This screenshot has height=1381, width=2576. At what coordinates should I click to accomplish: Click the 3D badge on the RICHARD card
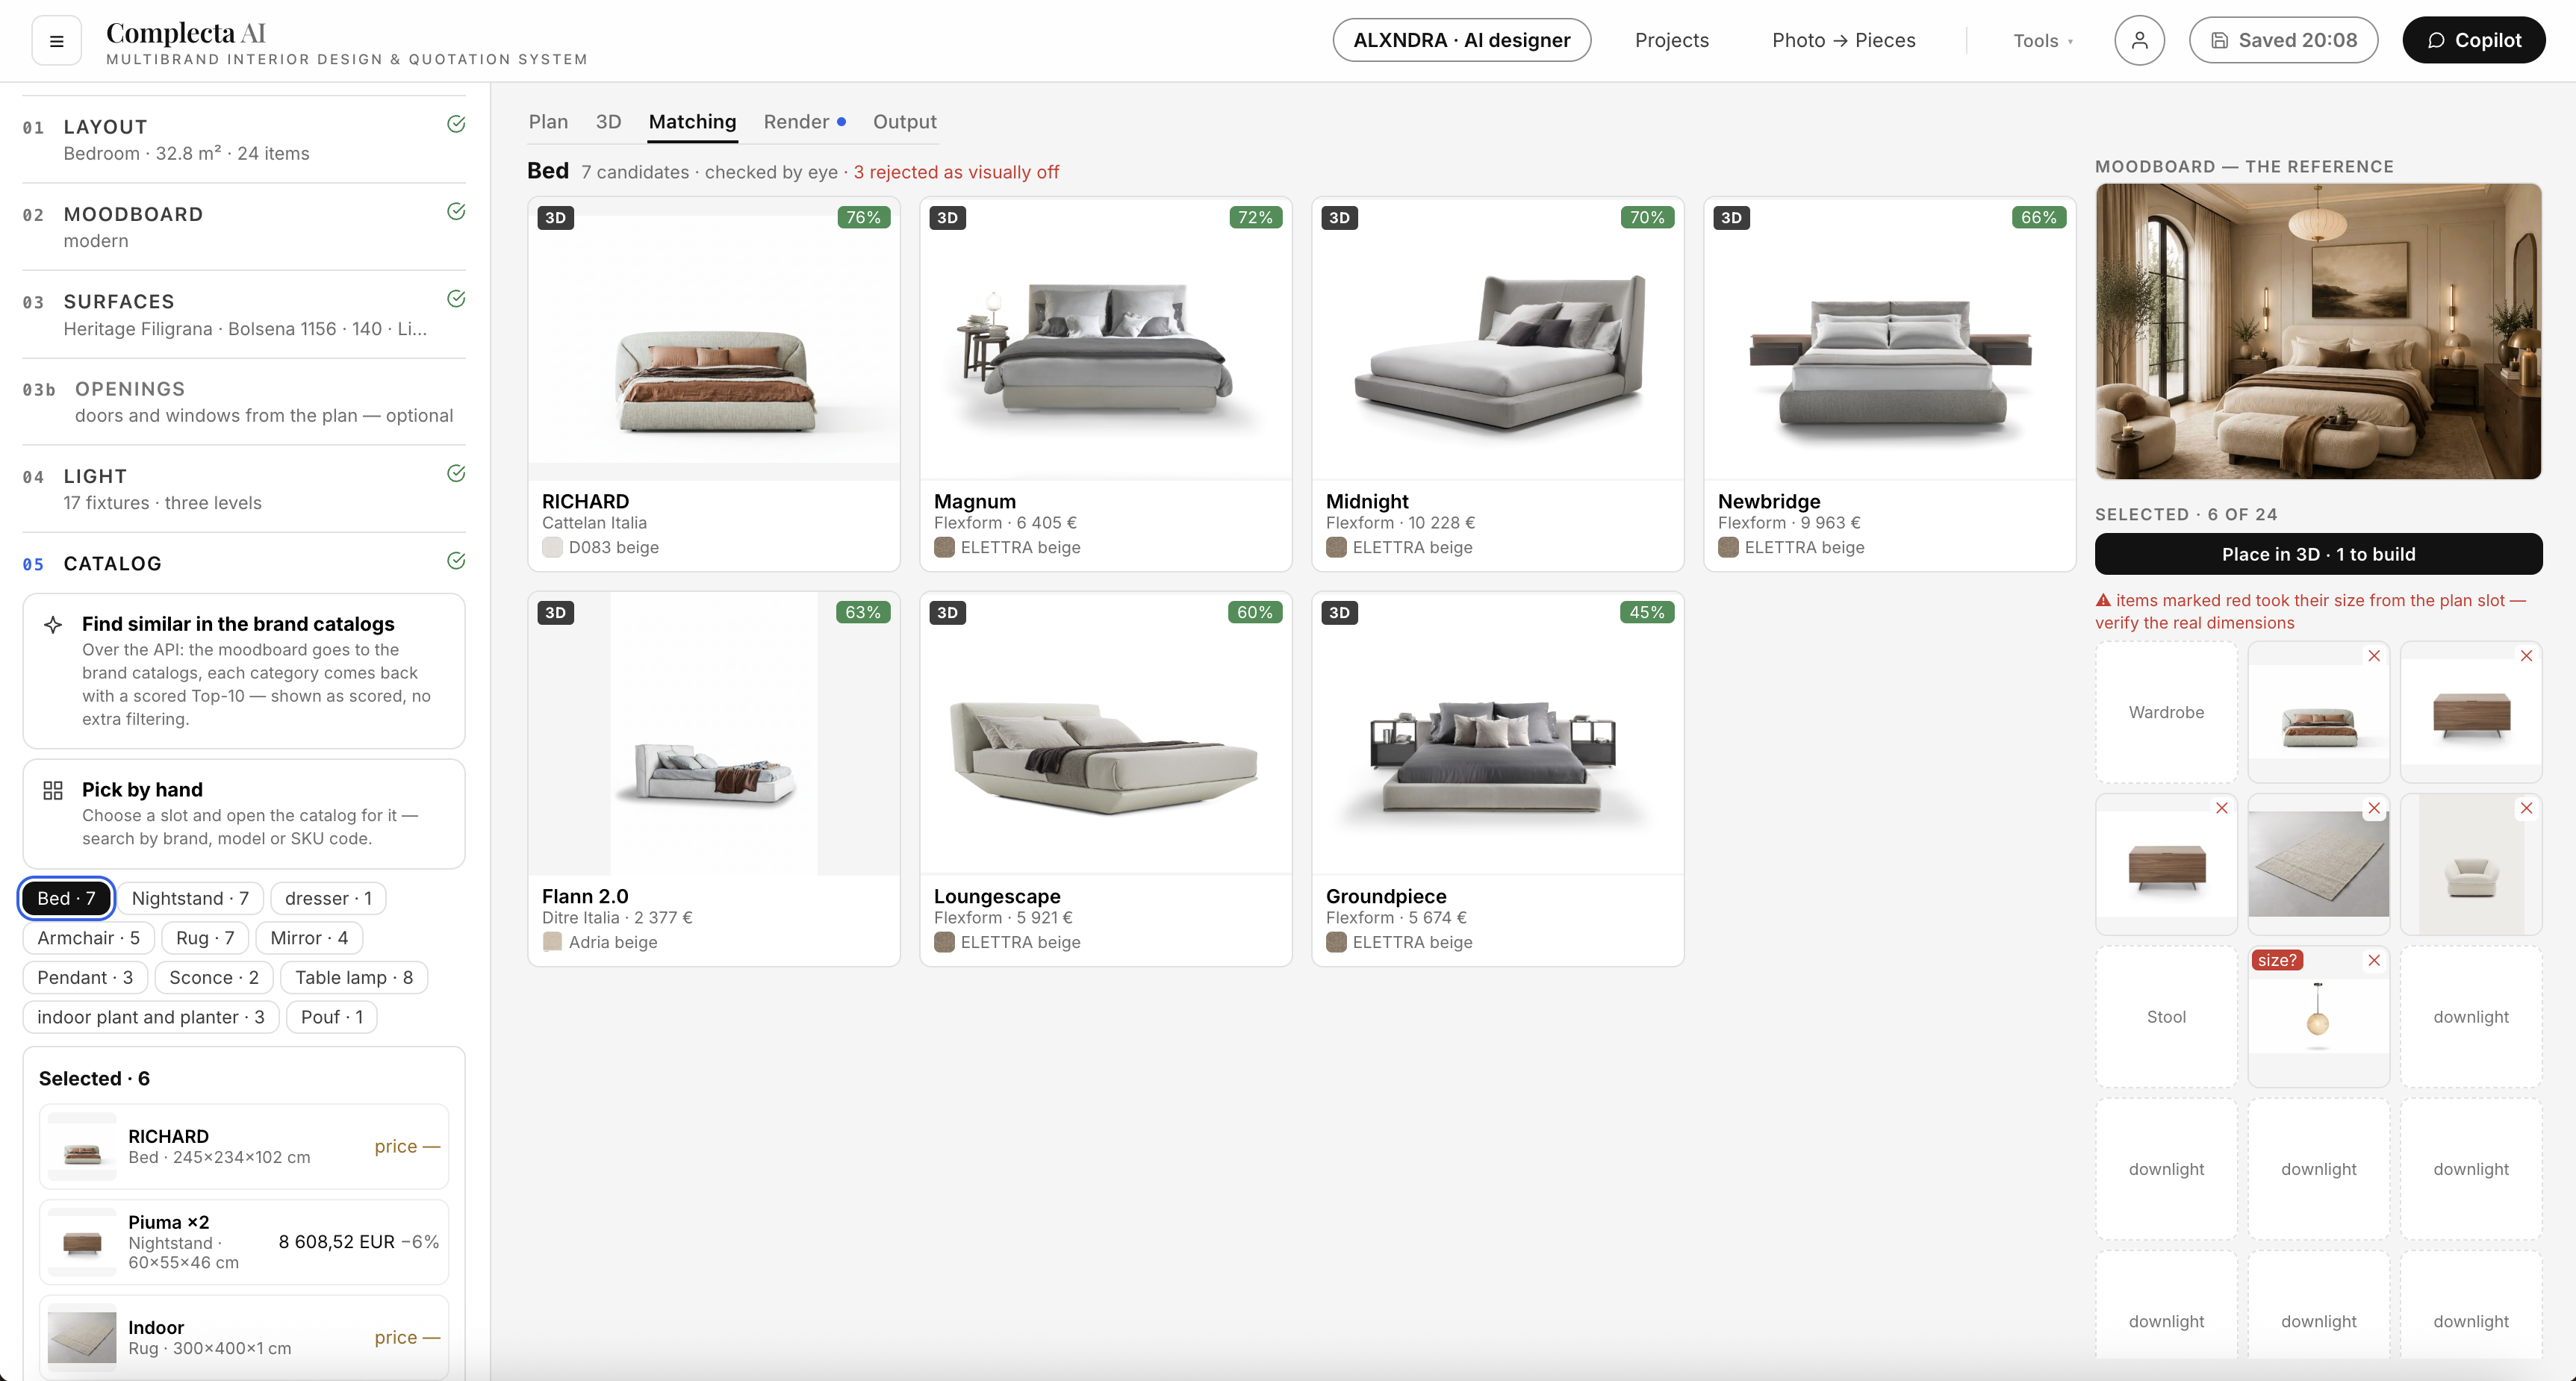(555, 217)
